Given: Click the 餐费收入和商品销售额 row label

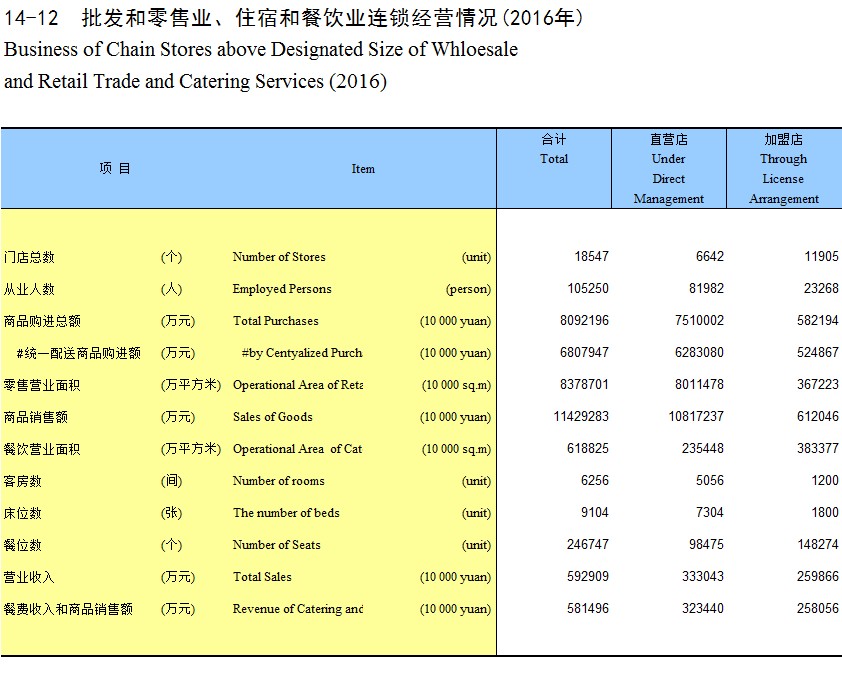Looking at the screenshot, I should click(68, 610).
